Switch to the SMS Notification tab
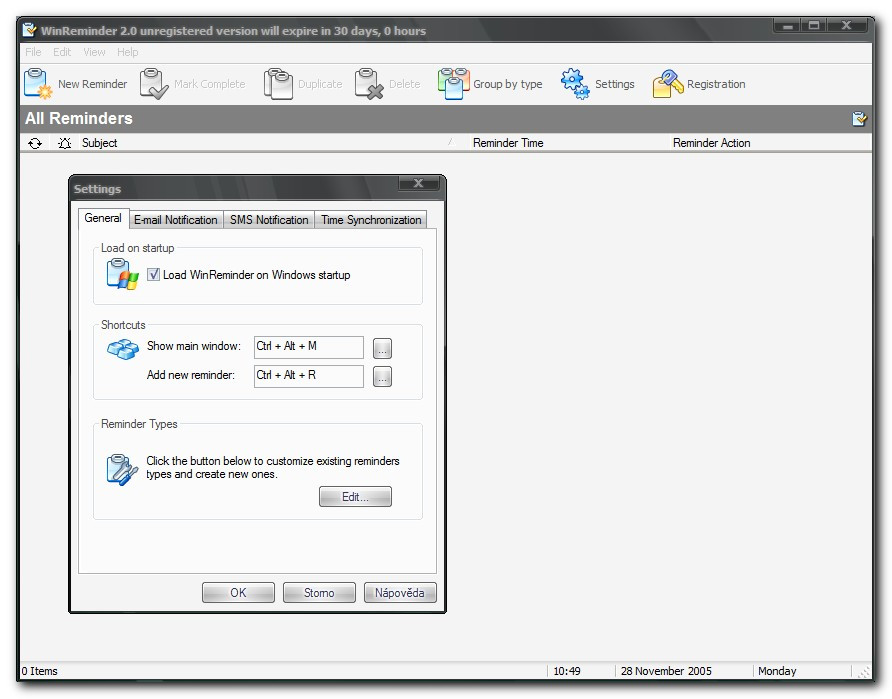Image resolution: width=892 pixels, height=699 pixels. tap(269, 220)
